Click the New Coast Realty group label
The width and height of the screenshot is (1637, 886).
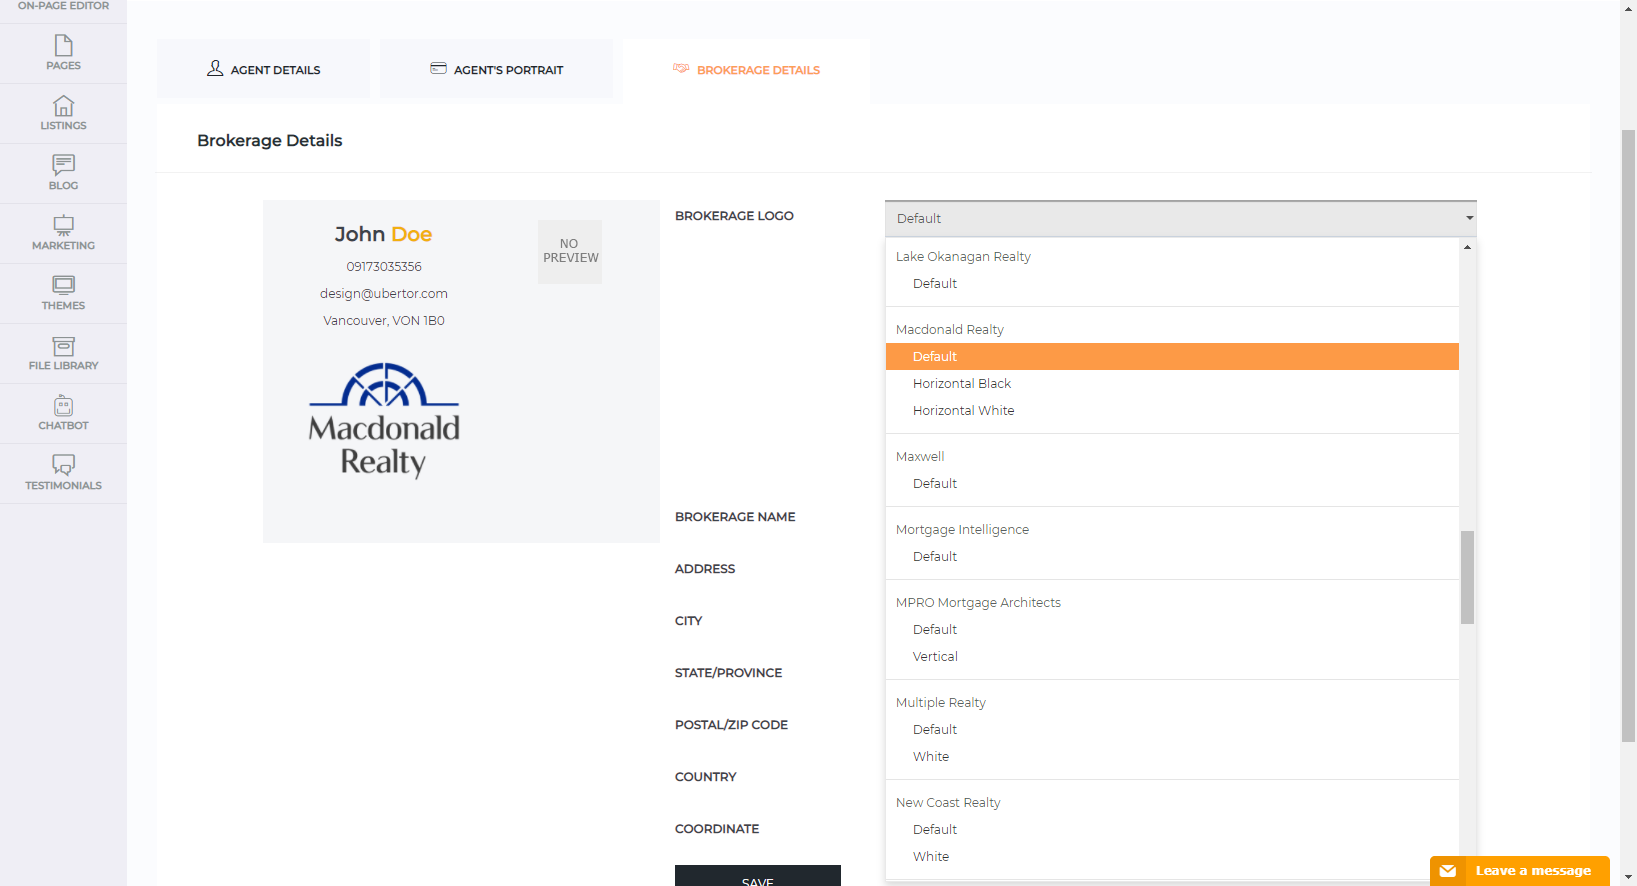[x=948, y=803]
